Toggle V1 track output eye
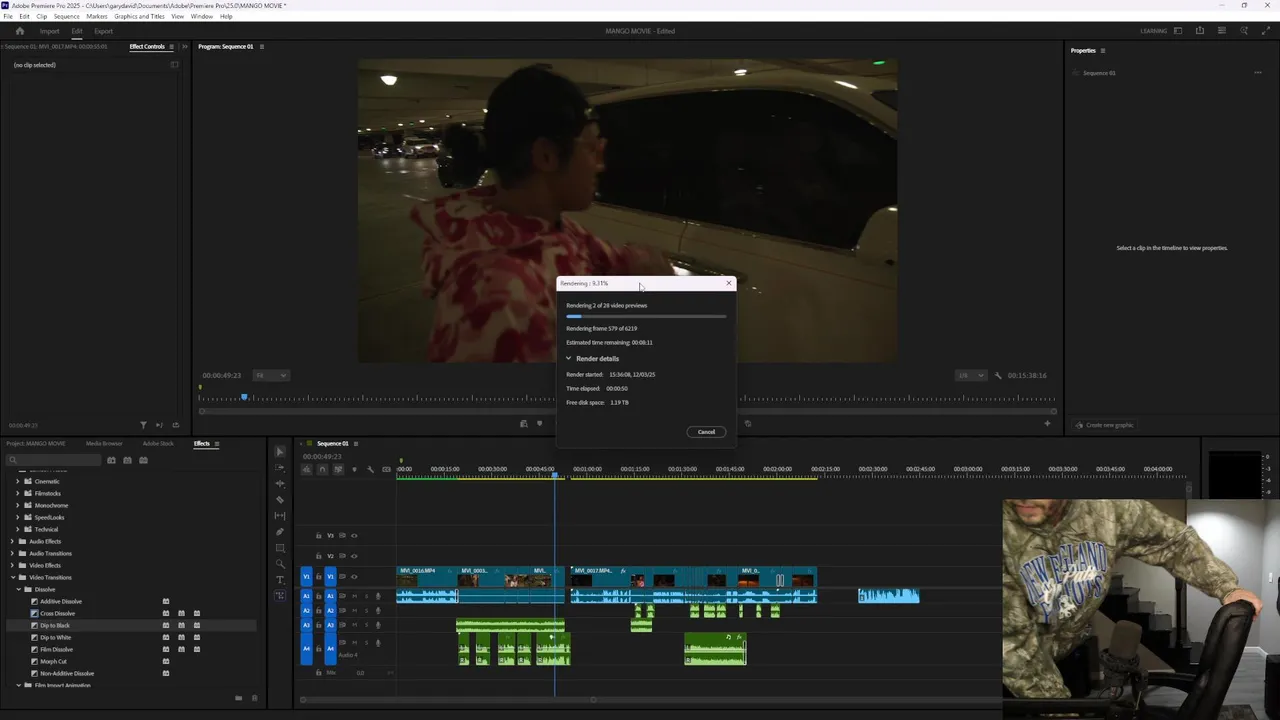The height and width of the screenshot is (720, 1280). coord(353,577)
